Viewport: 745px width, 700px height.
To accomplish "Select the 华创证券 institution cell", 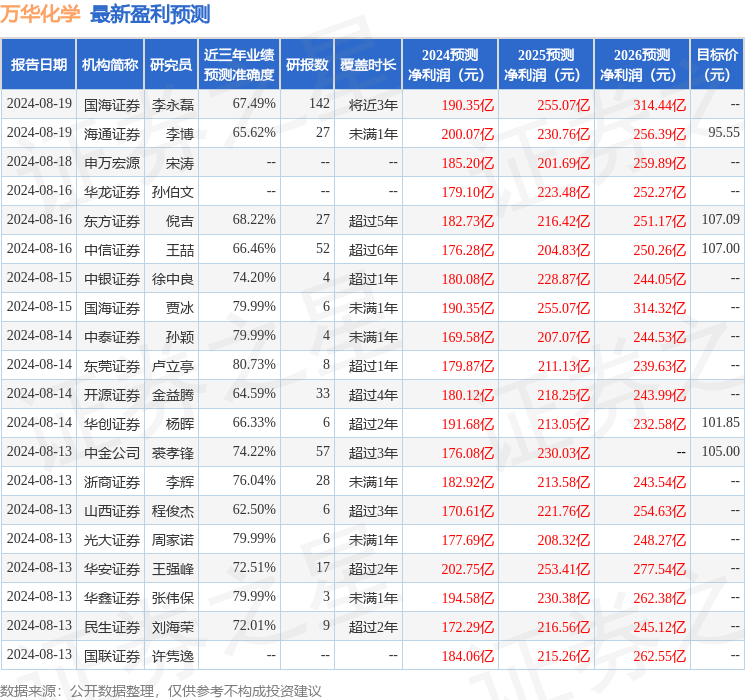I will [x=112, y=424].
